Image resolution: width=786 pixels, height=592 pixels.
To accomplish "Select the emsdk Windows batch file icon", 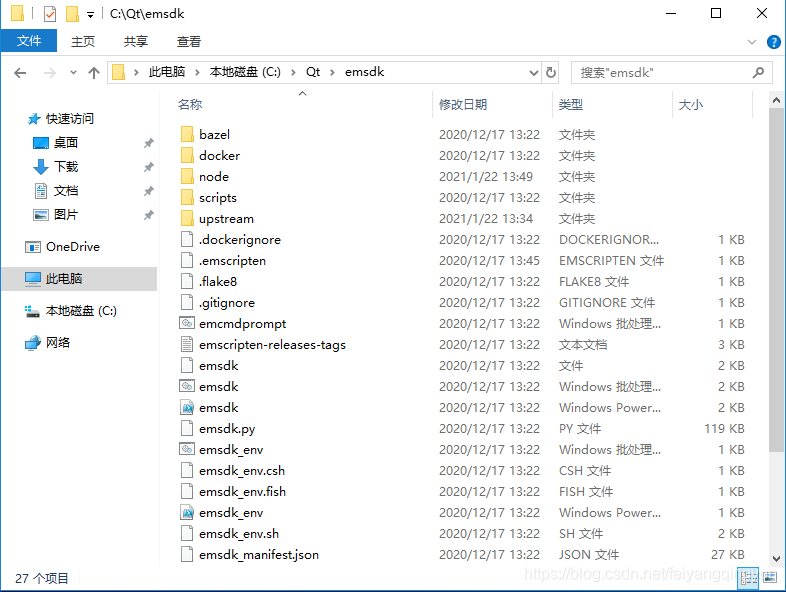I will (187, 386).
